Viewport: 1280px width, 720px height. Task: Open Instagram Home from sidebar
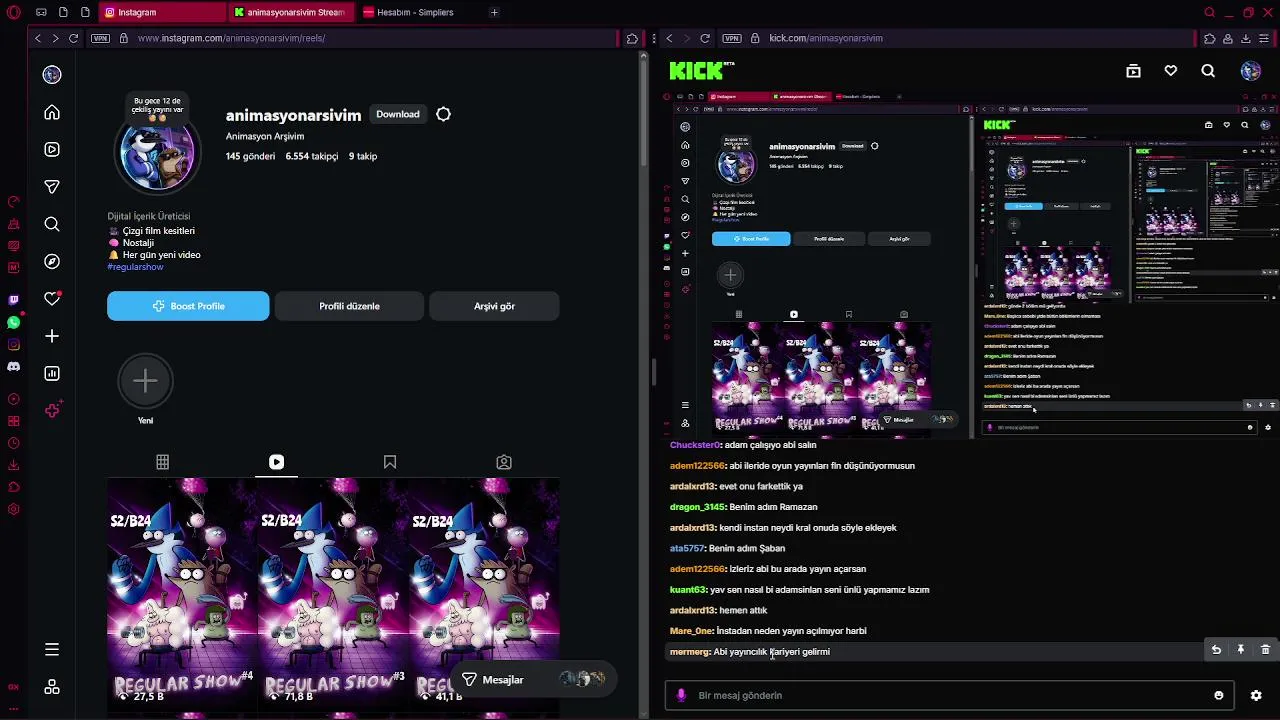(52, 112)
